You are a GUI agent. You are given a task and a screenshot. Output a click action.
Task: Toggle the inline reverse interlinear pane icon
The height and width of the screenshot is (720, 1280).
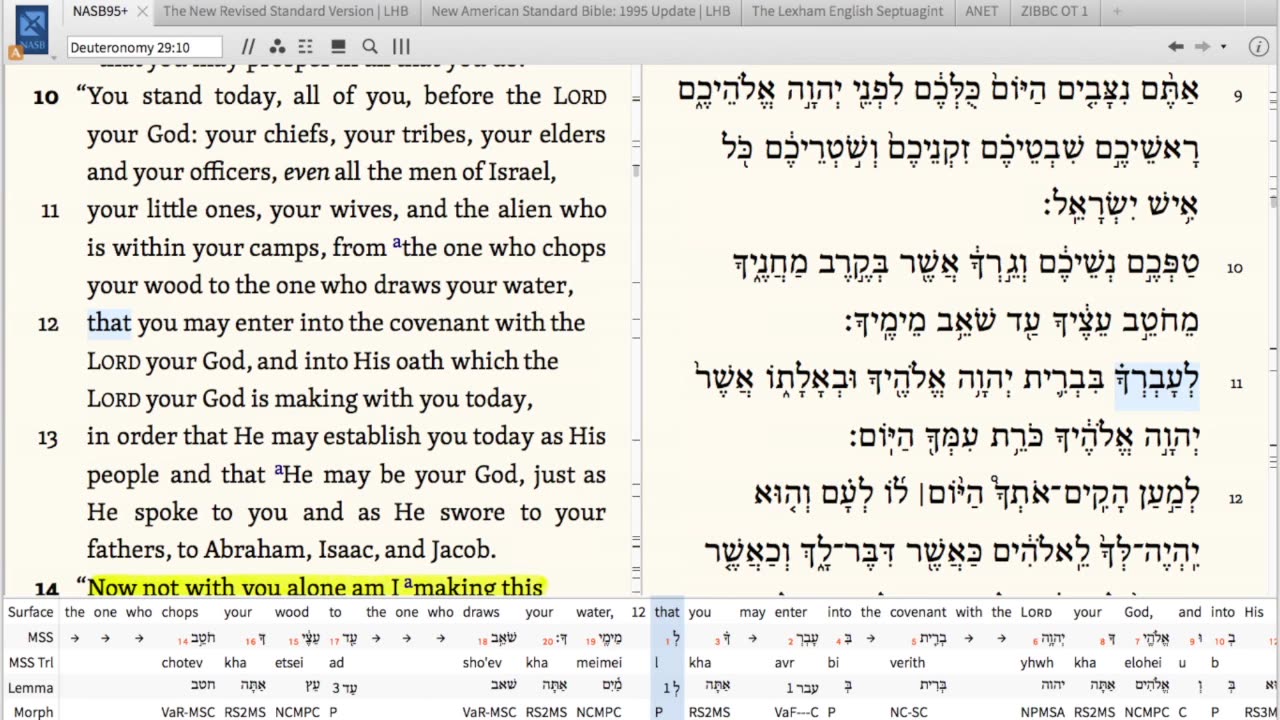tap(338, 47)
